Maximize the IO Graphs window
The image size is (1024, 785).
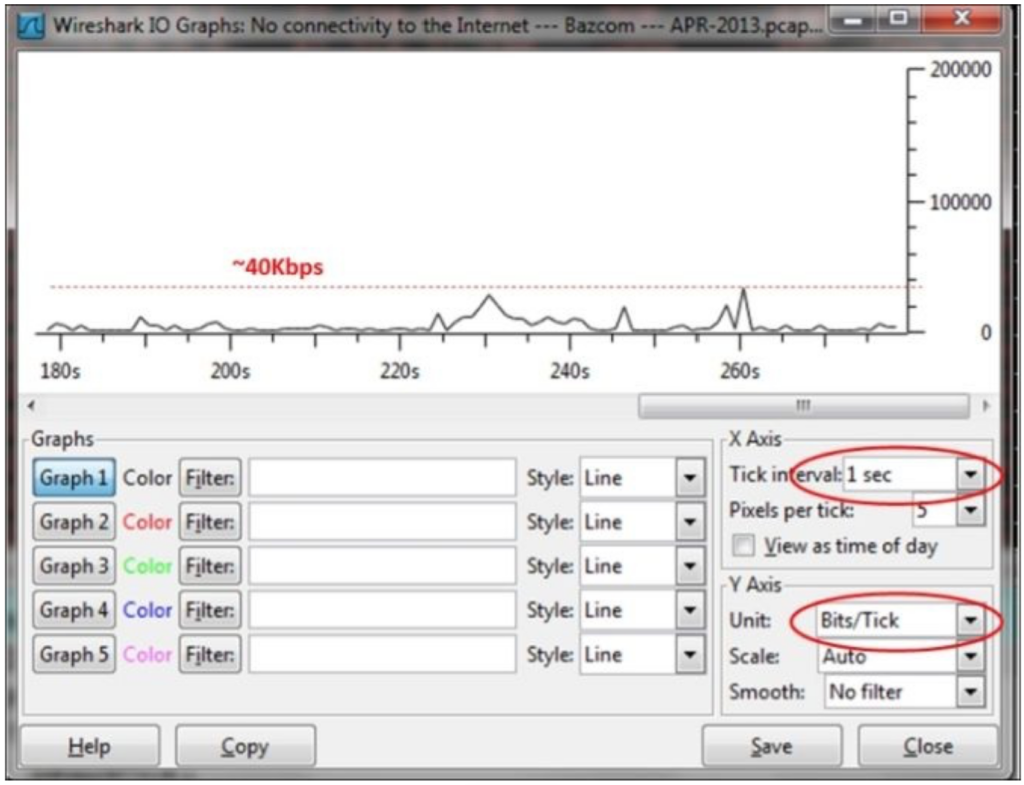pos(899,20)
